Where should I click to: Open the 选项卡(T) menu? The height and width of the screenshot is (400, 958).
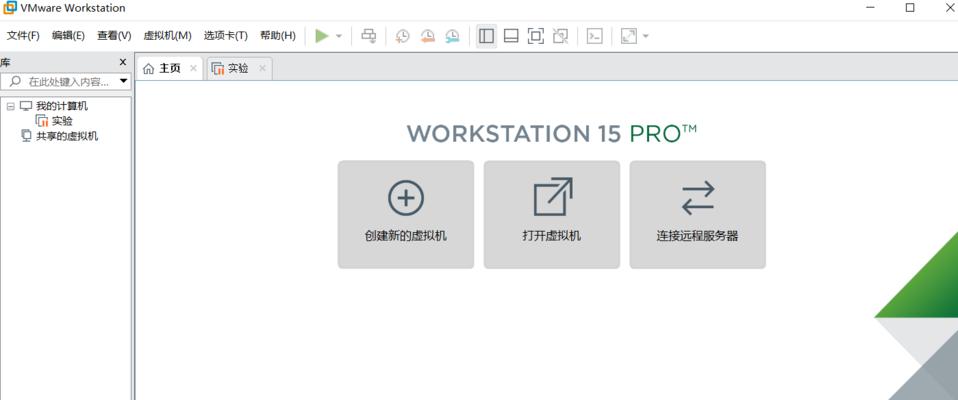click(x=226, y=35)
